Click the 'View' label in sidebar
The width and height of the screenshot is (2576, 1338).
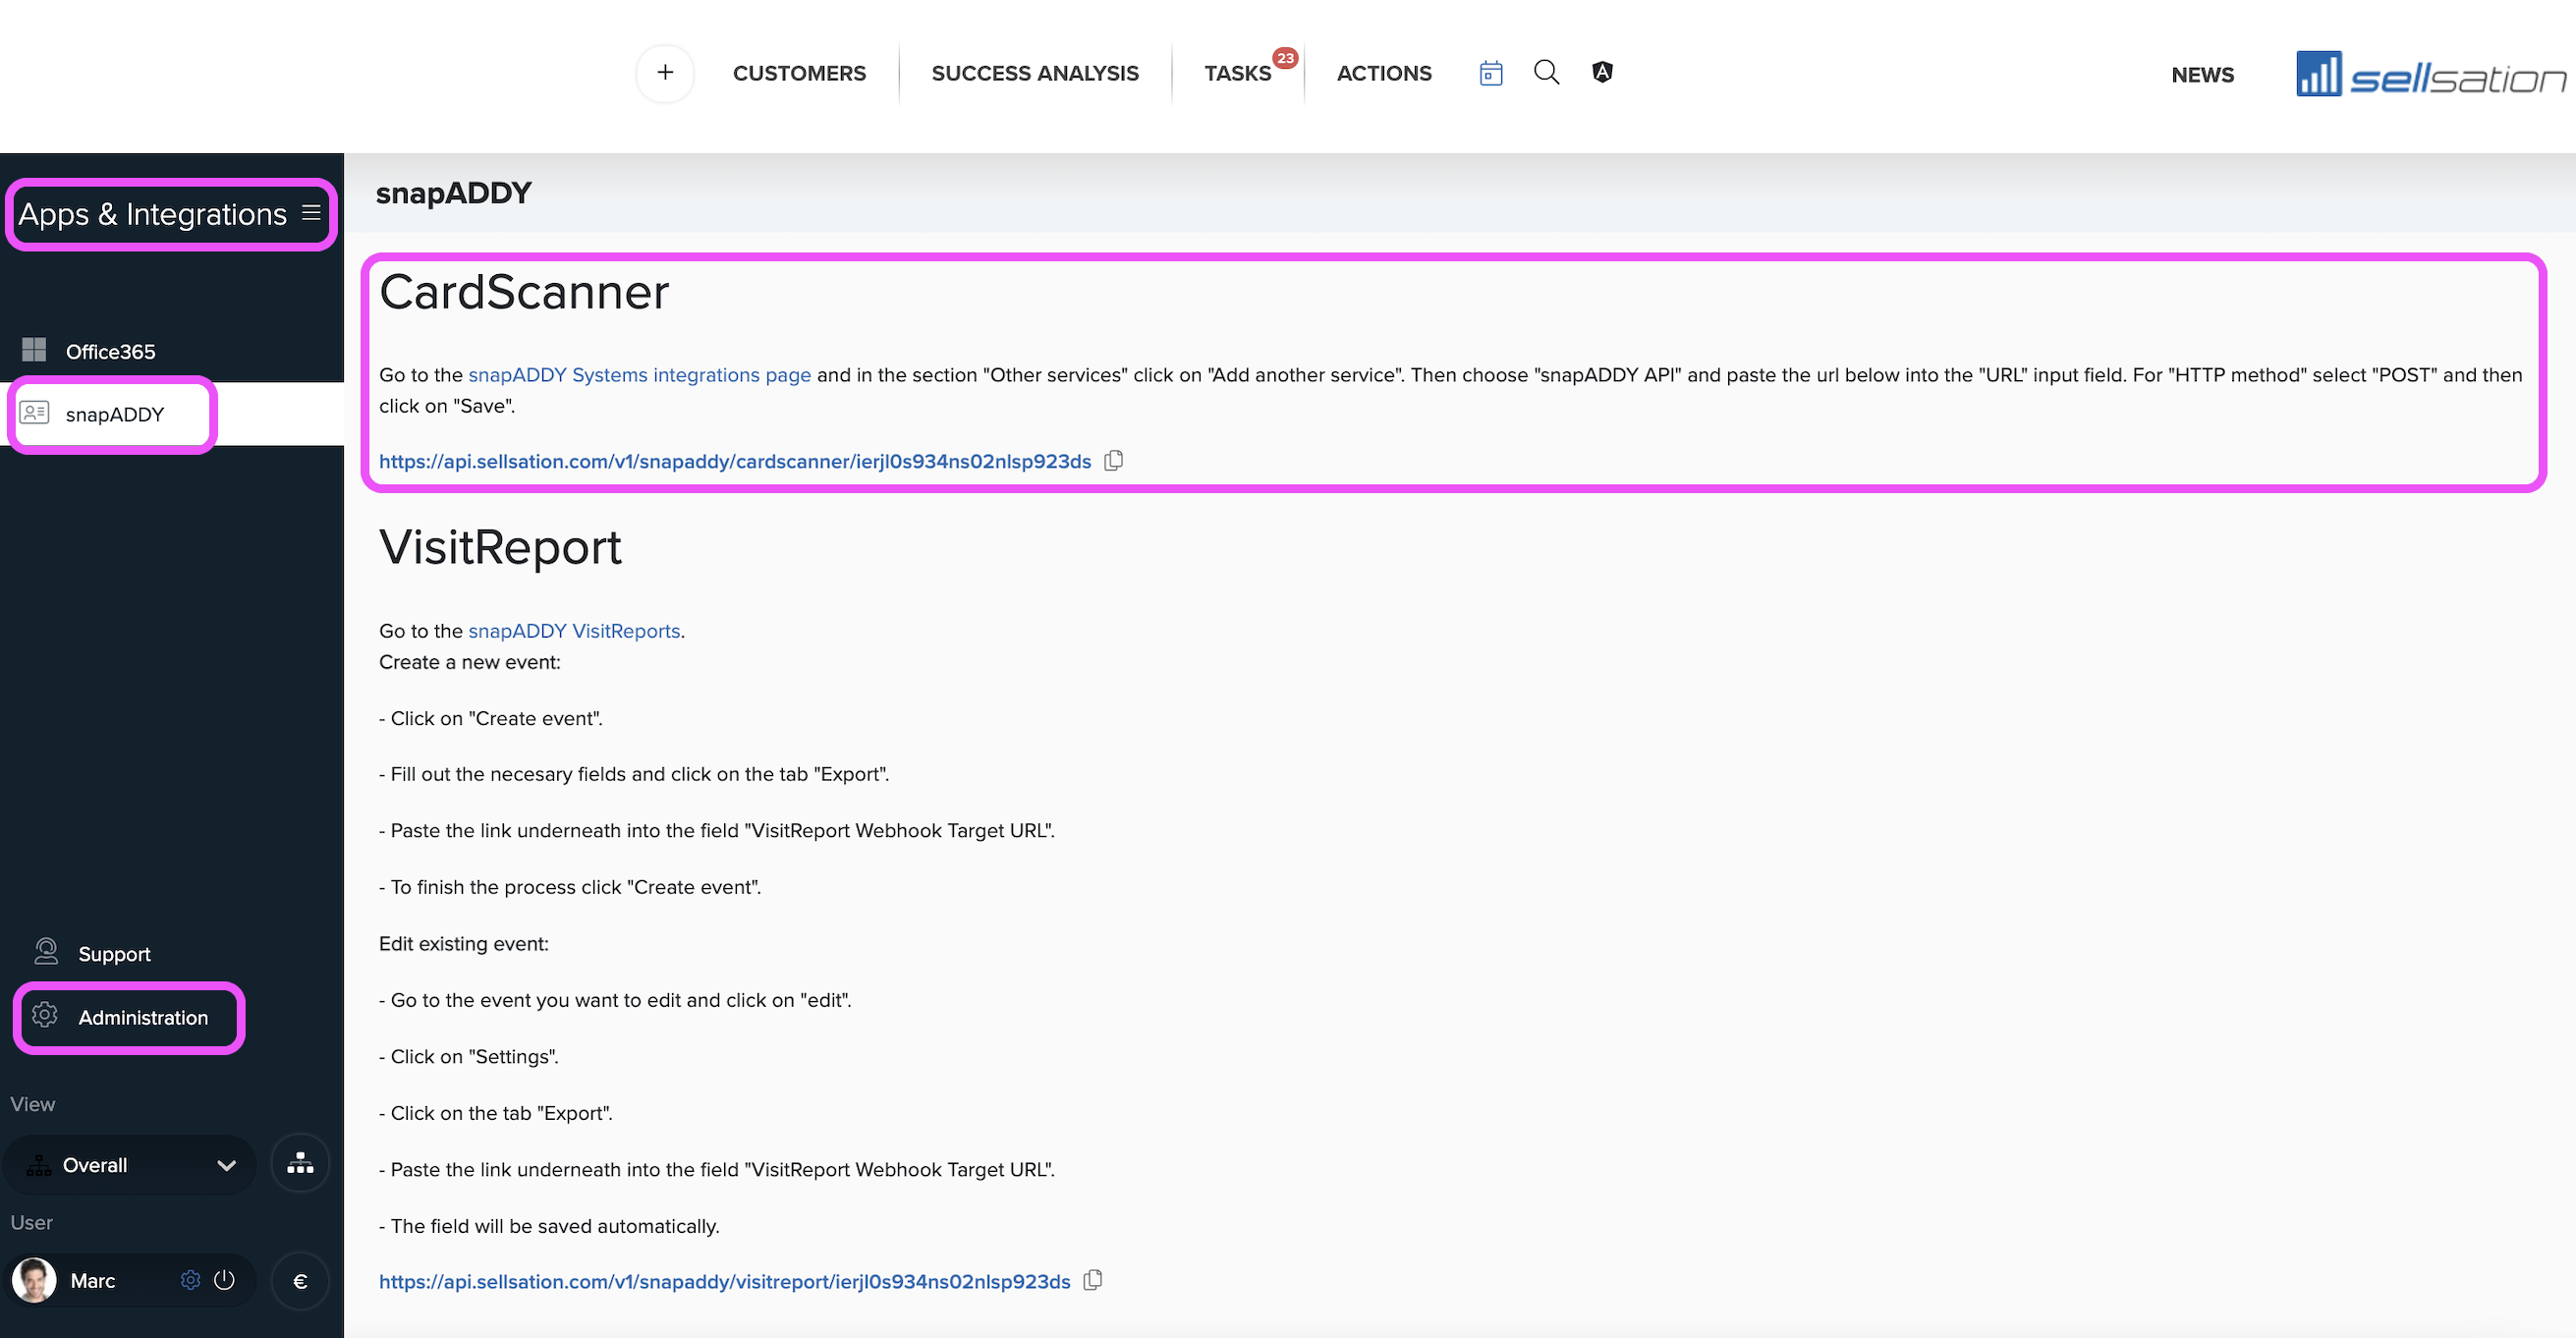point(33,1104)
